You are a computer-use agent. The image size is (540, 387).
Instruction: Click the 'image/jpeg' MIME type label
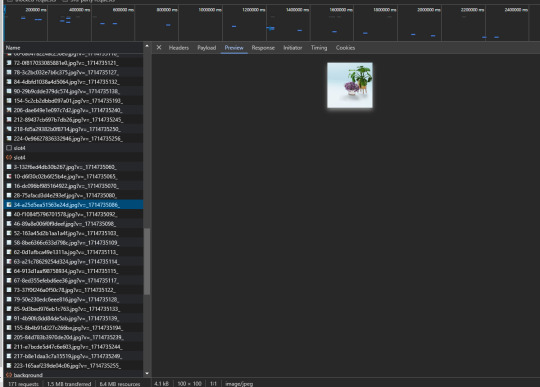click(239, 384)
